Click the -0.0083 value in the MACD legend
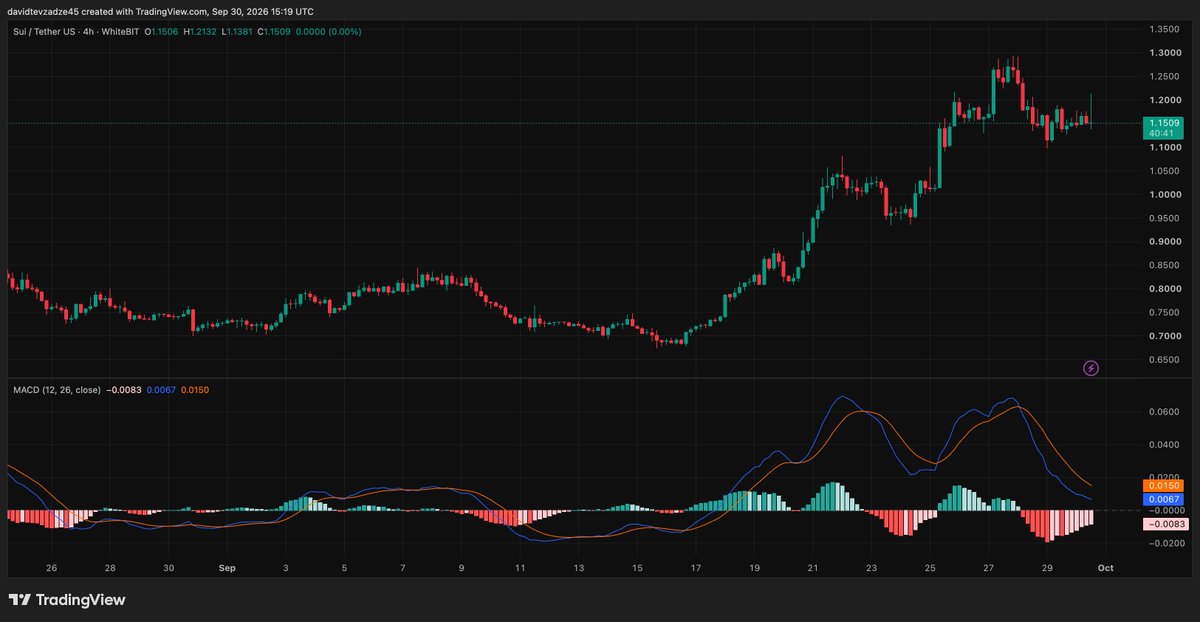1200x622 pixels. pos(124,390)
